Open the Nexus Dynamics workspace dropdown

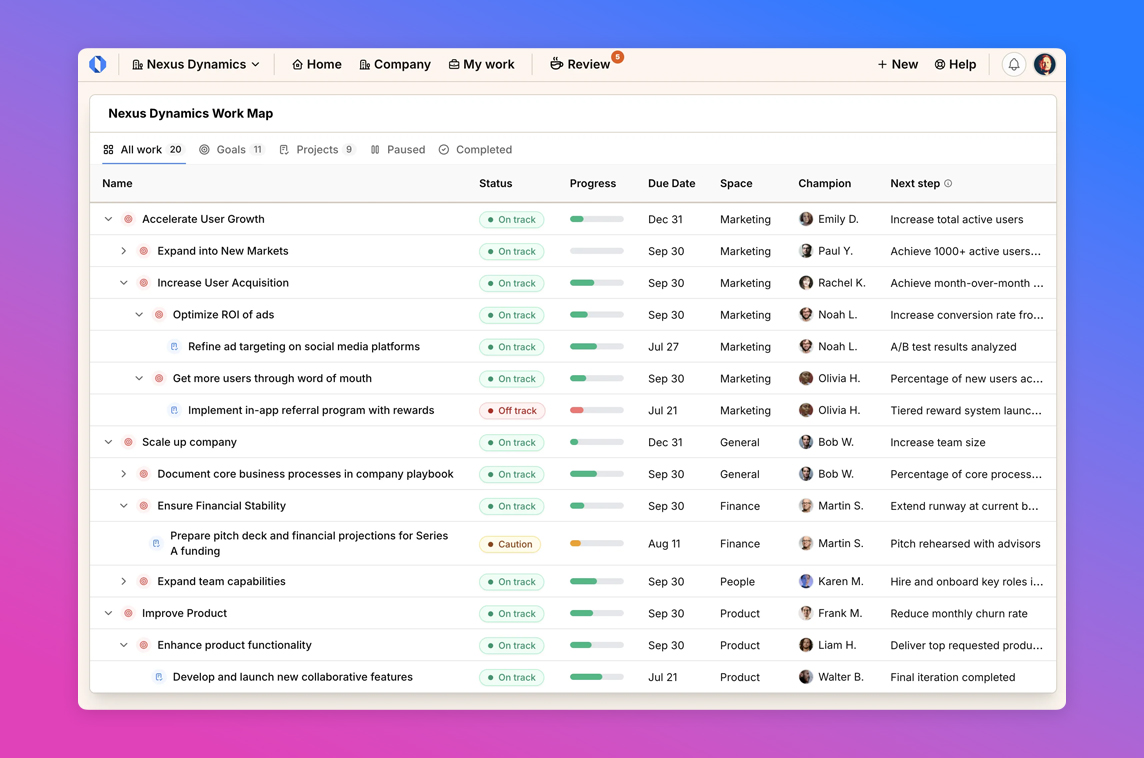196,64
